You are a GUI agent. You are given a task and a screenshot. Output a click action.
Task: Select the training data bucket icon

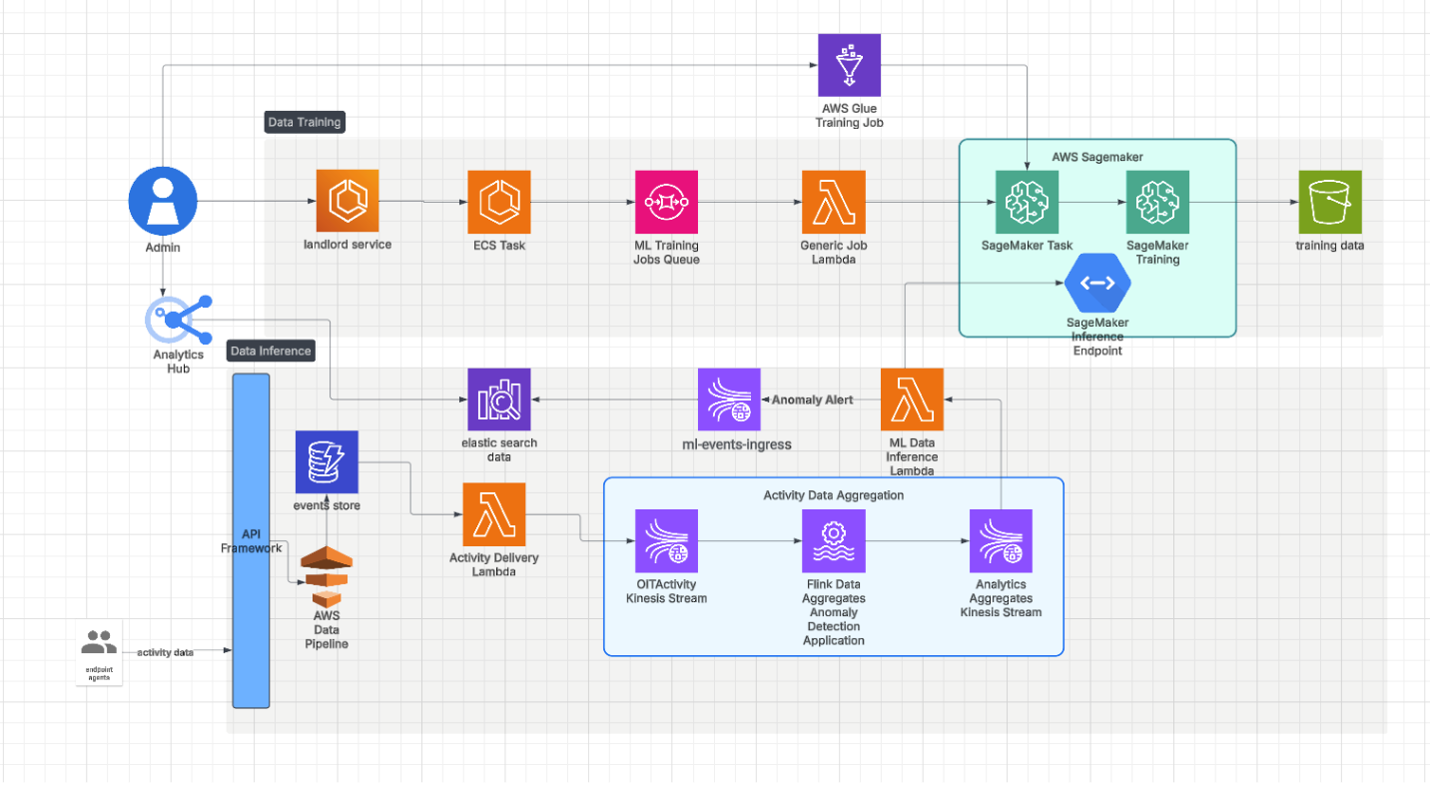[x=1330, y=200]
